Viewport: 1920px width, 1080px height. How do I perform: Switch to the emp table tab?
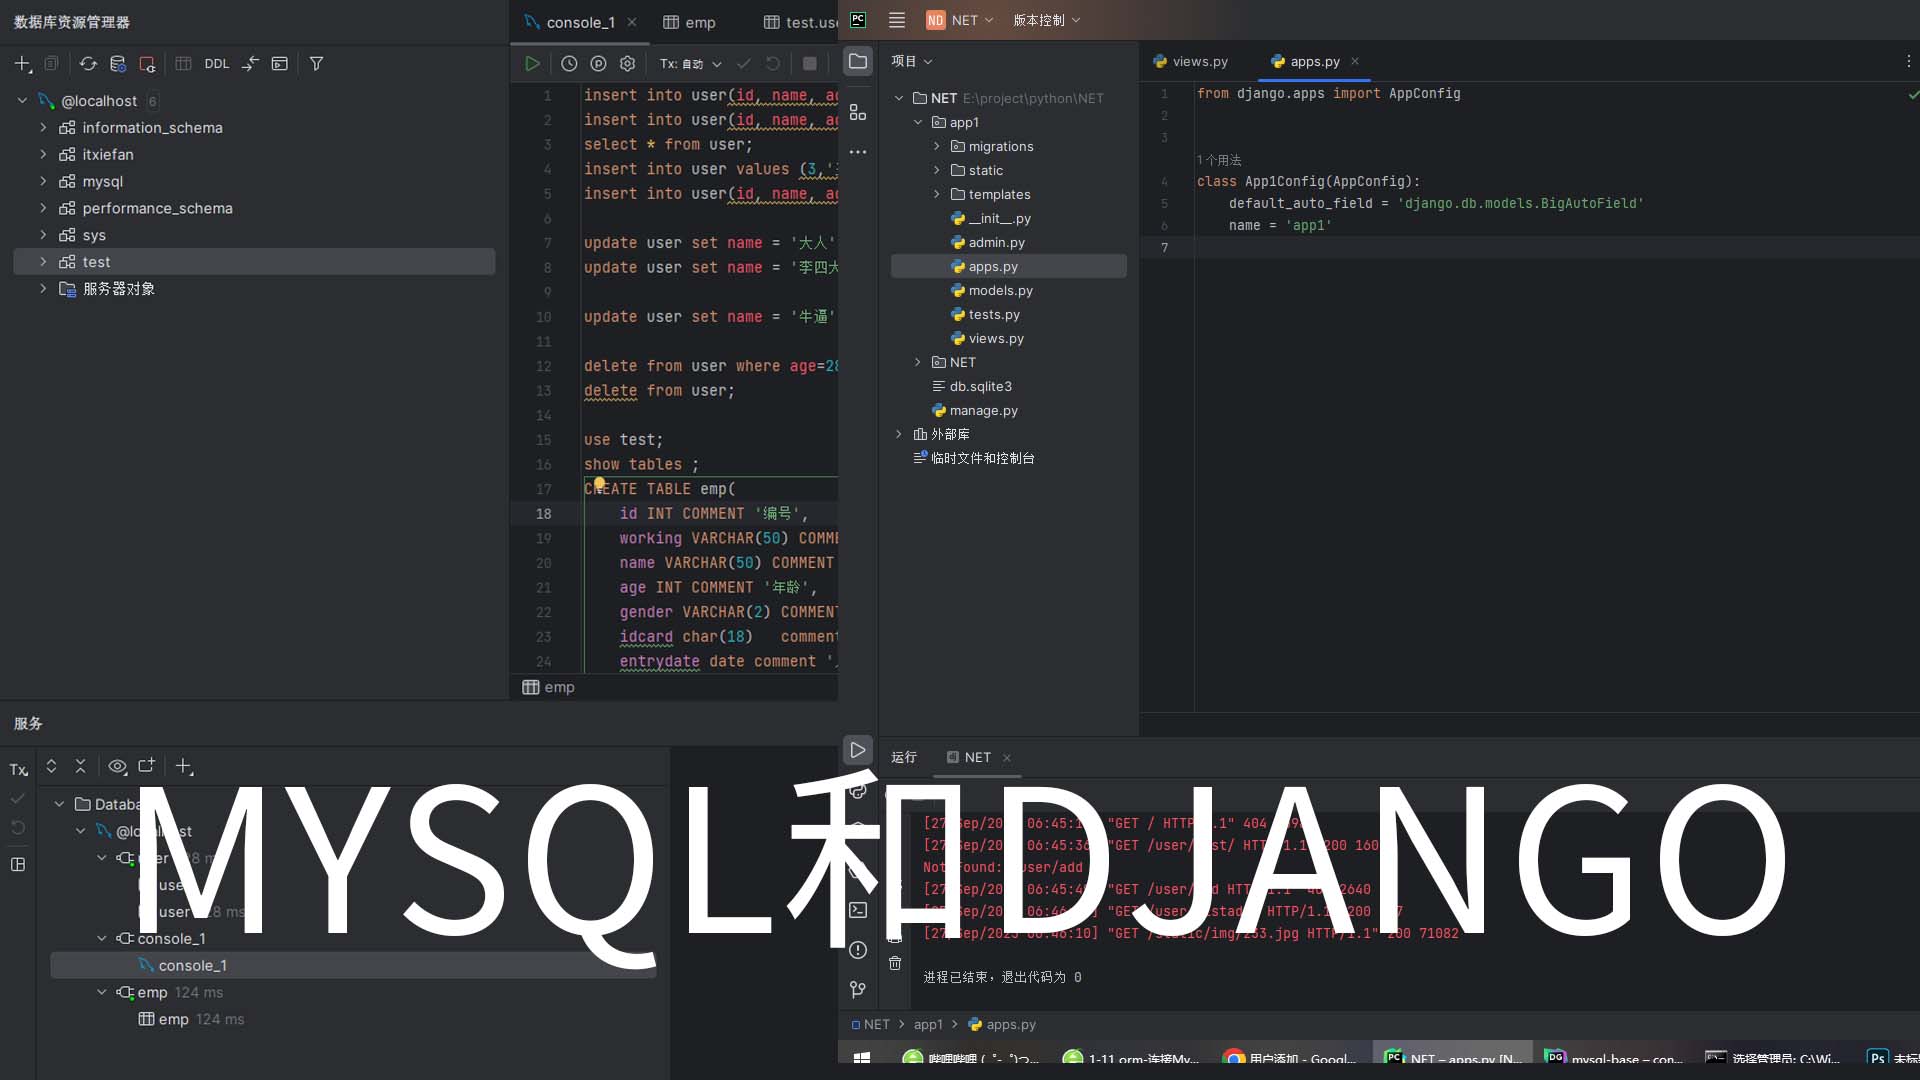click(x=690, y=22)
